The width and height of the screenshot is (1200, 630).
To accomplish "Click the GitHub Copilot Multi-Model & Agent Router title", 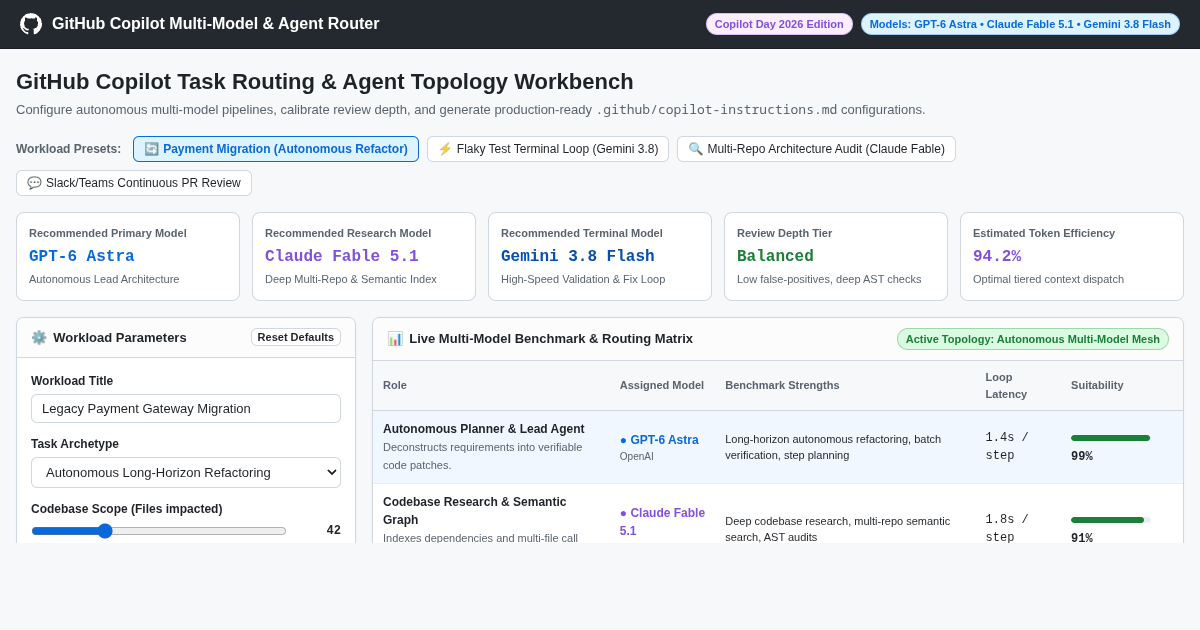I will [216, 24].
